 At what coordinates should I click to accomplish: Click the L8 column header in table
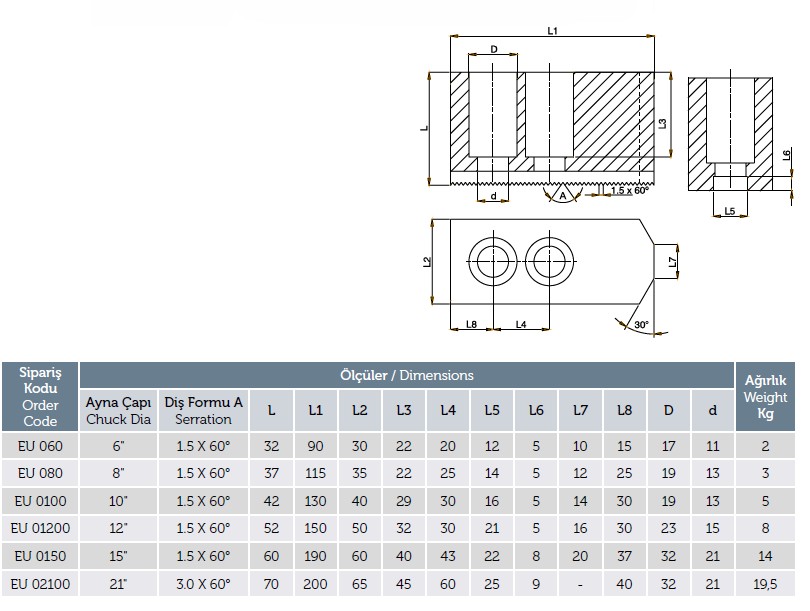pyautogui.click(x=625, y=410)
